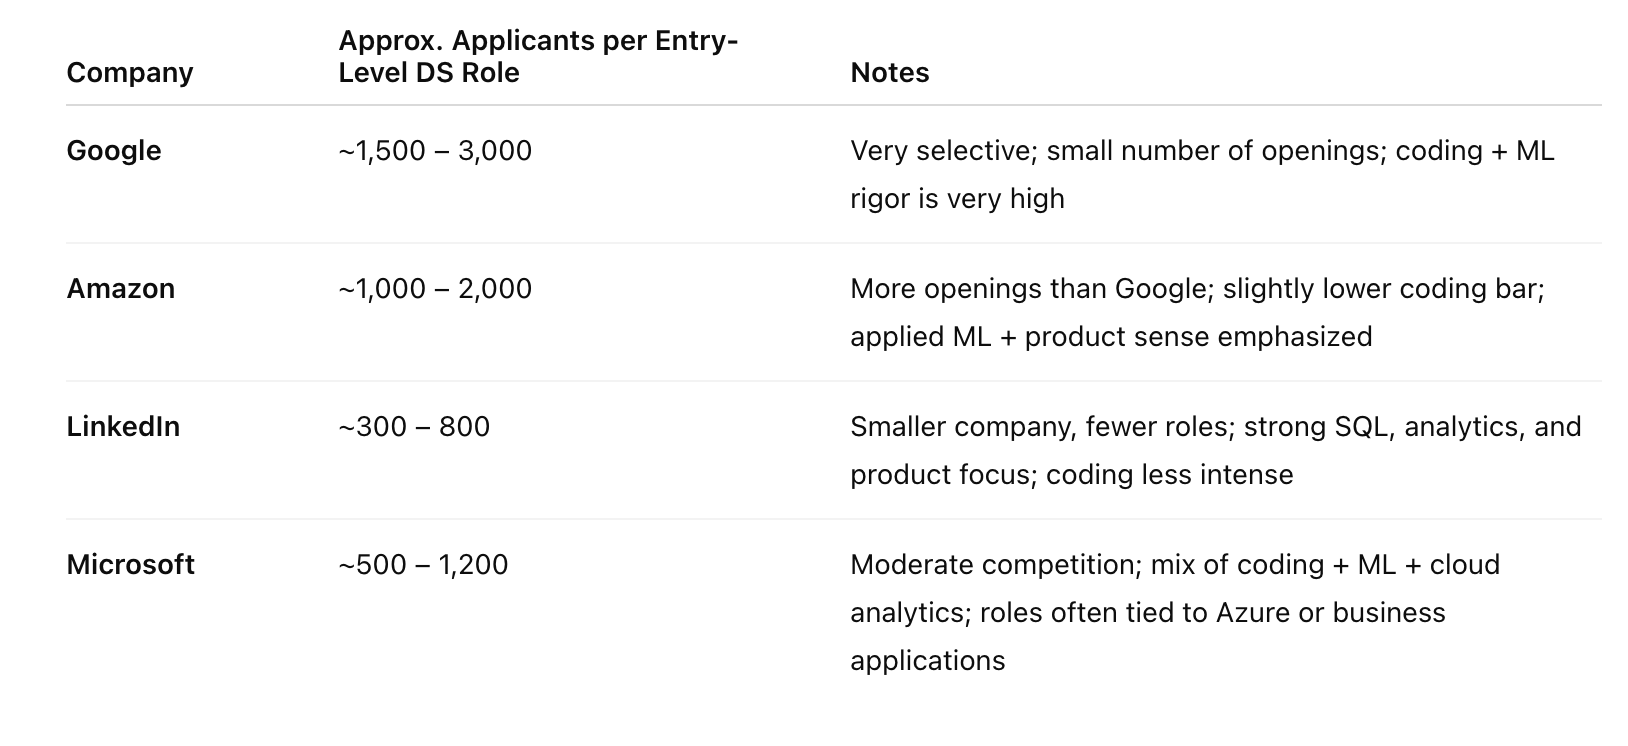Viewport: 1628px width, 746px height.
Task: Select the Microsoft company cell
Action: tap(131, 565)
